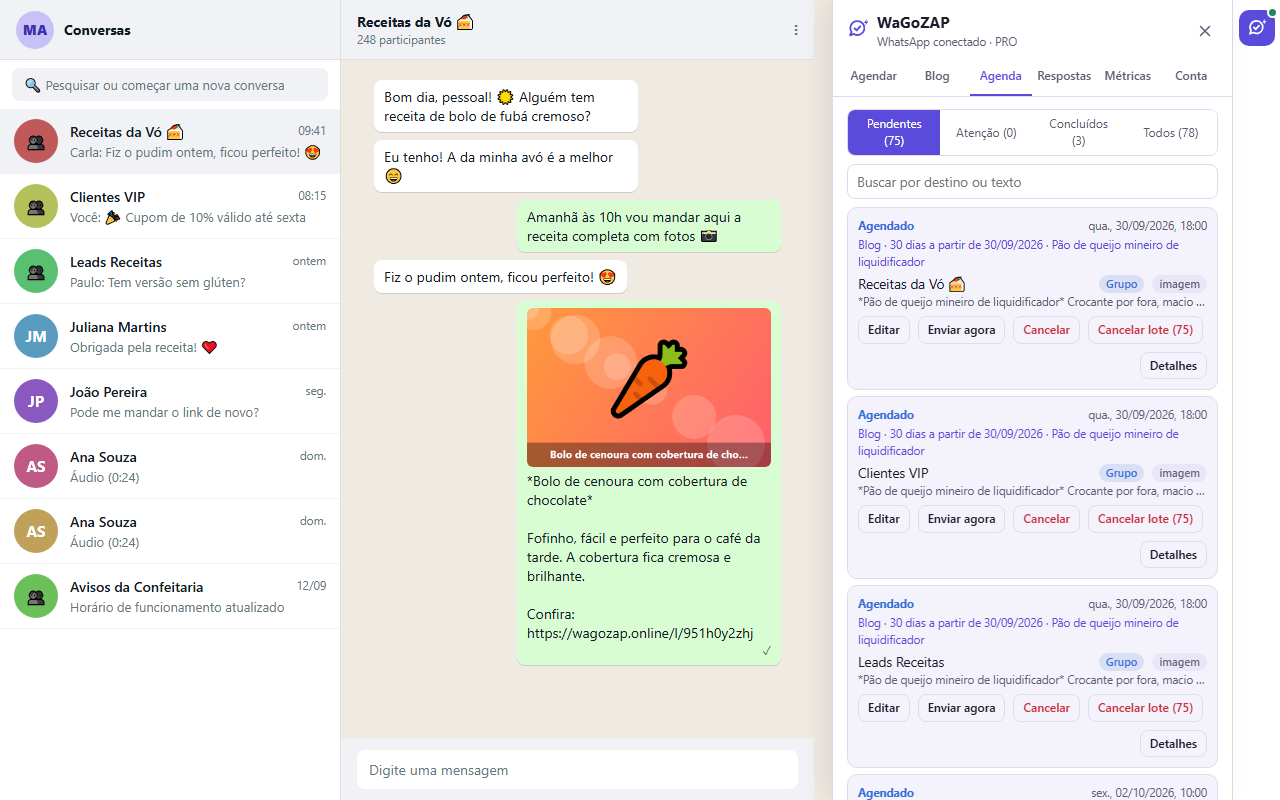Click the MA profile avatar
This screenshot has width=1280, height=800.
click(x=35, y=30)
